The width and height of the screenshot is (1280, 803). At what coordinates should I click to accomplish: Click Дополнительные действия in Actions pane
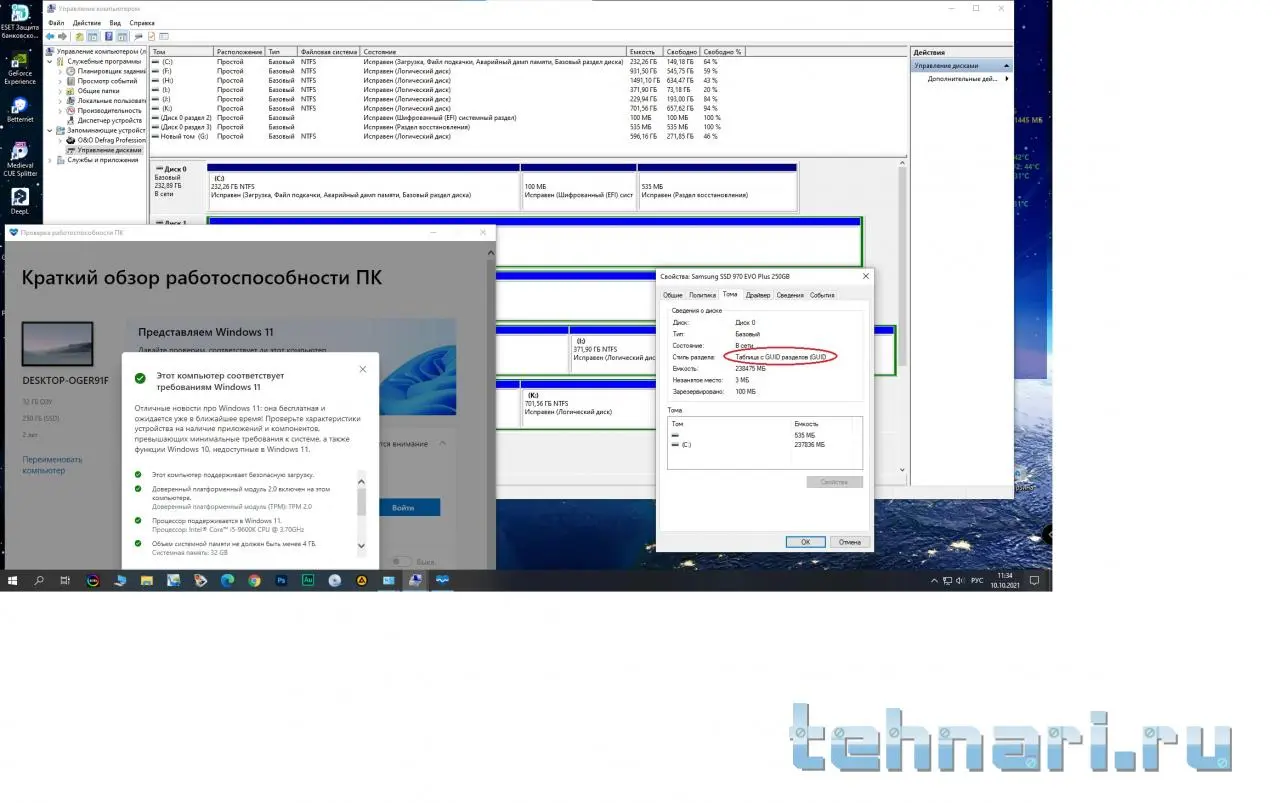pos(962,78)
